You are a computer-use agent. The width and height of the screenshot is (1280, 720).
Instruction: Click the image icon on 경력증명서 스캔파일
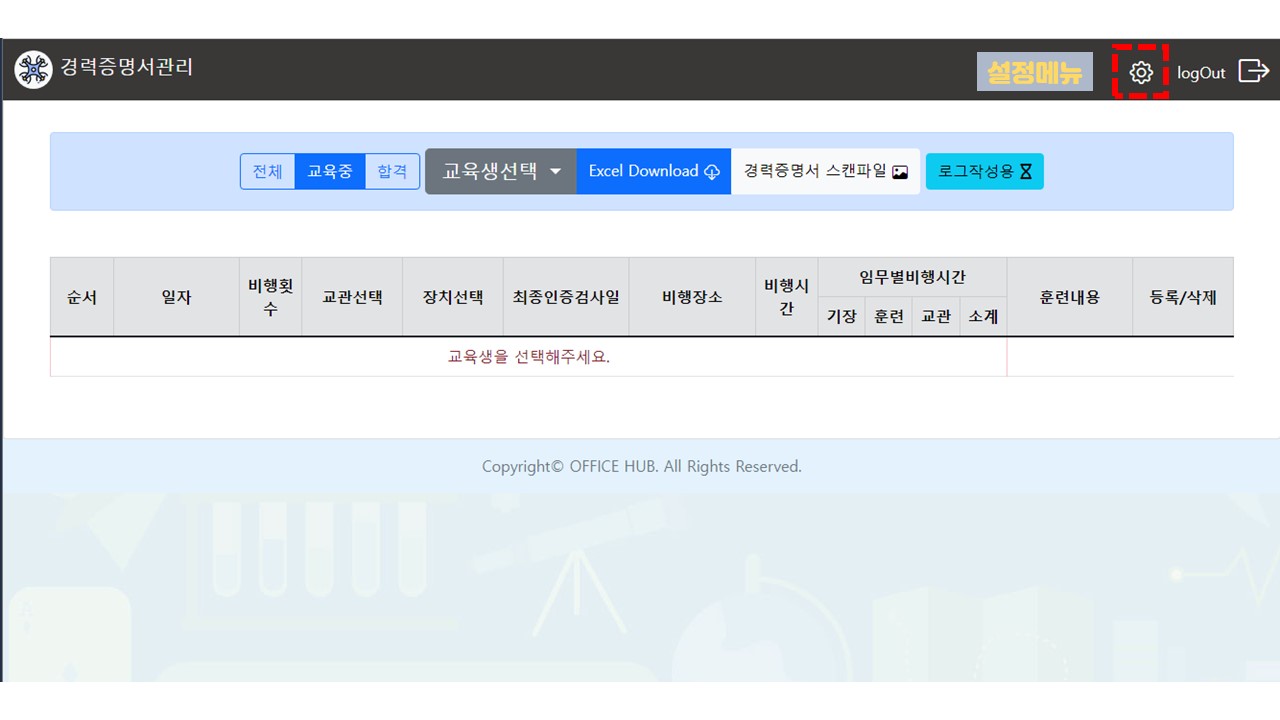[x=900, y=172]
